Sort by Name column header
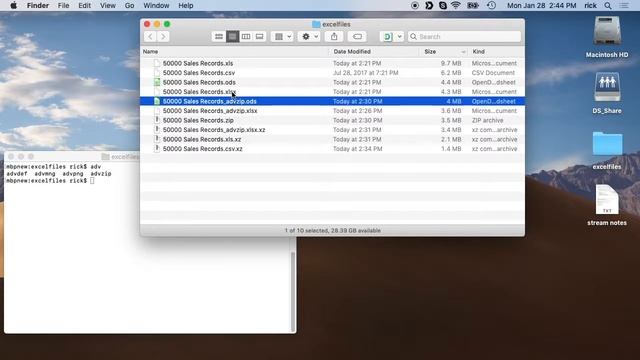The width and height of the screenshot is (640, 360). point(150,52)
